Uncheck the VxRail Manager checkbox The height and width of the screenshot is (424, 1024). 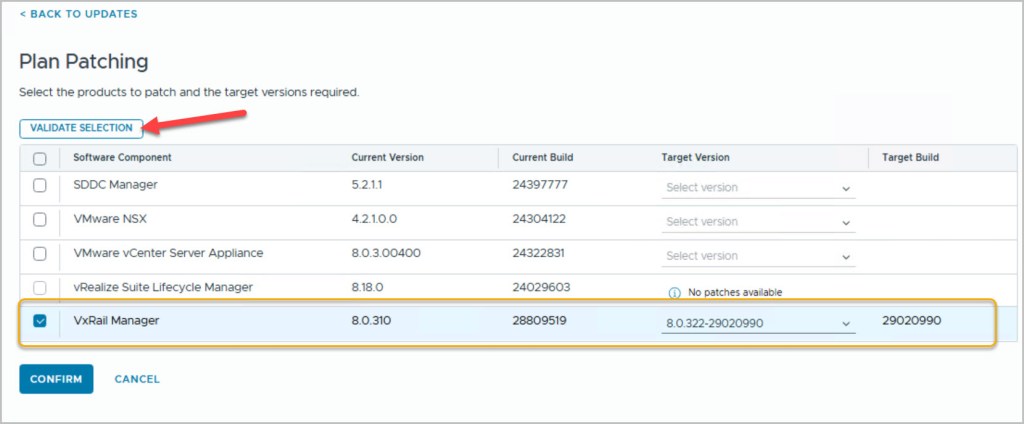40,321
